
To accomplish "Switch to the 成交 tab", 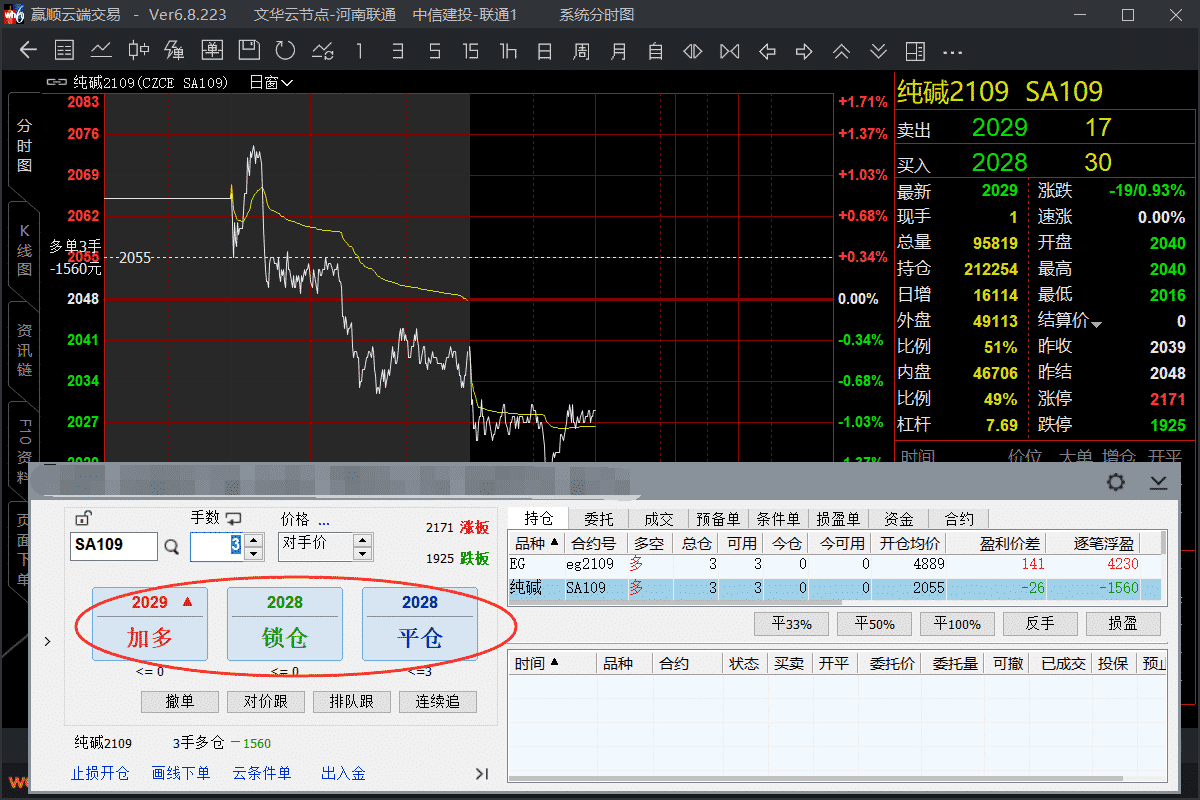I will (659, 519).
